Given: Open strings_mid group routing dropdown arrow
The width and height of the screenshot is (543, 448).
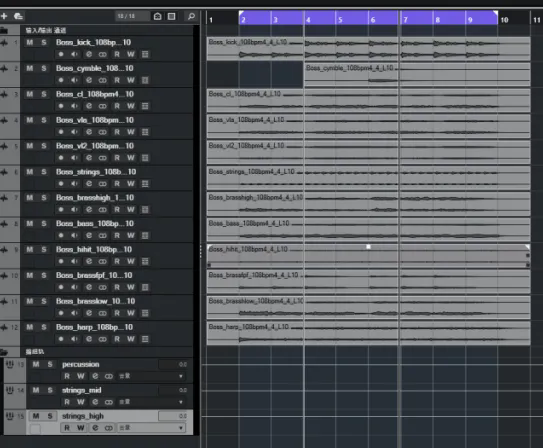Looking at the screenshot, I should pos(181,402).
